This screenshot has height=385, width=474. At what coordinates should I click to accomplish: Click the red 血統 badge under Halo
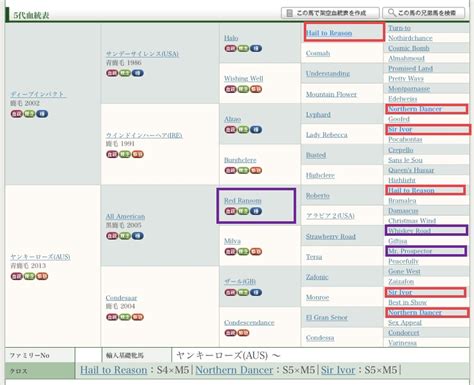pyautogui.click(x=230, y=49)
